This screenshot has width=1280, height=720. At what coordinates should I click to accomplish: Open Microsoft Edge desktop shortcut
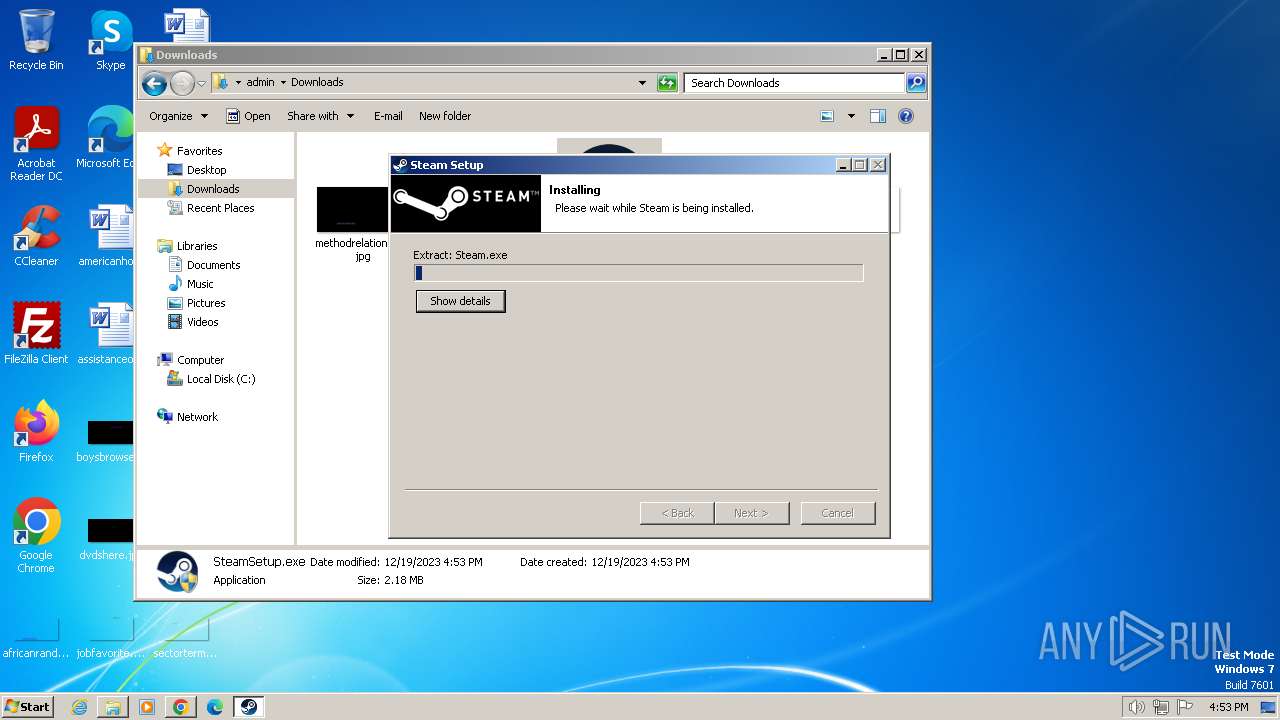[105, 138]
